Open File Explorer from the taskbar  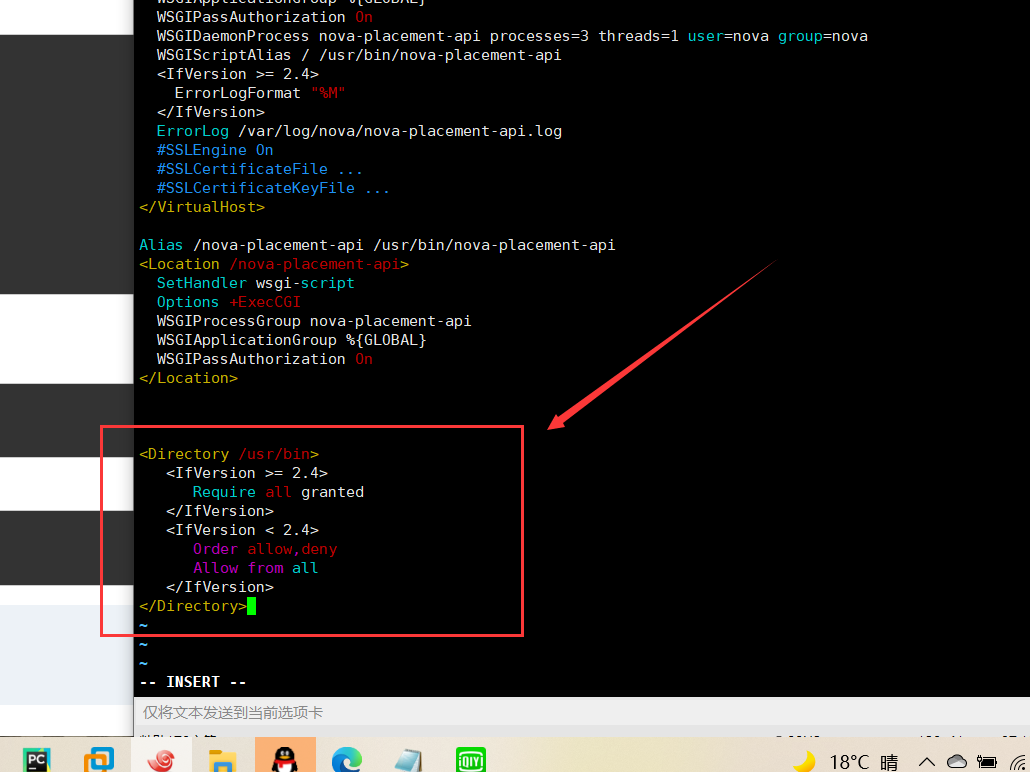tap(223, 761)
